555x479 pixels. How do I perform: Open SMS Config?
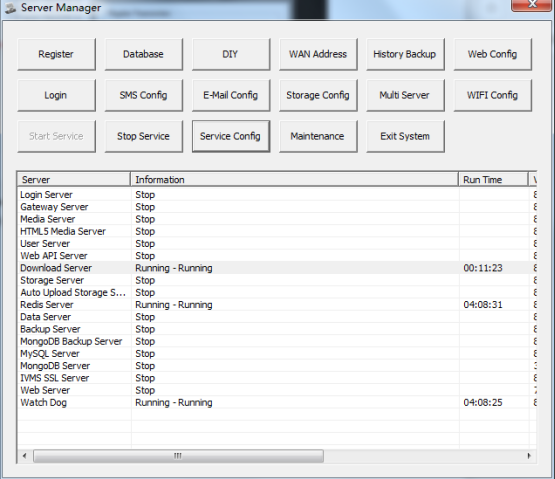(x=144, y=95)
